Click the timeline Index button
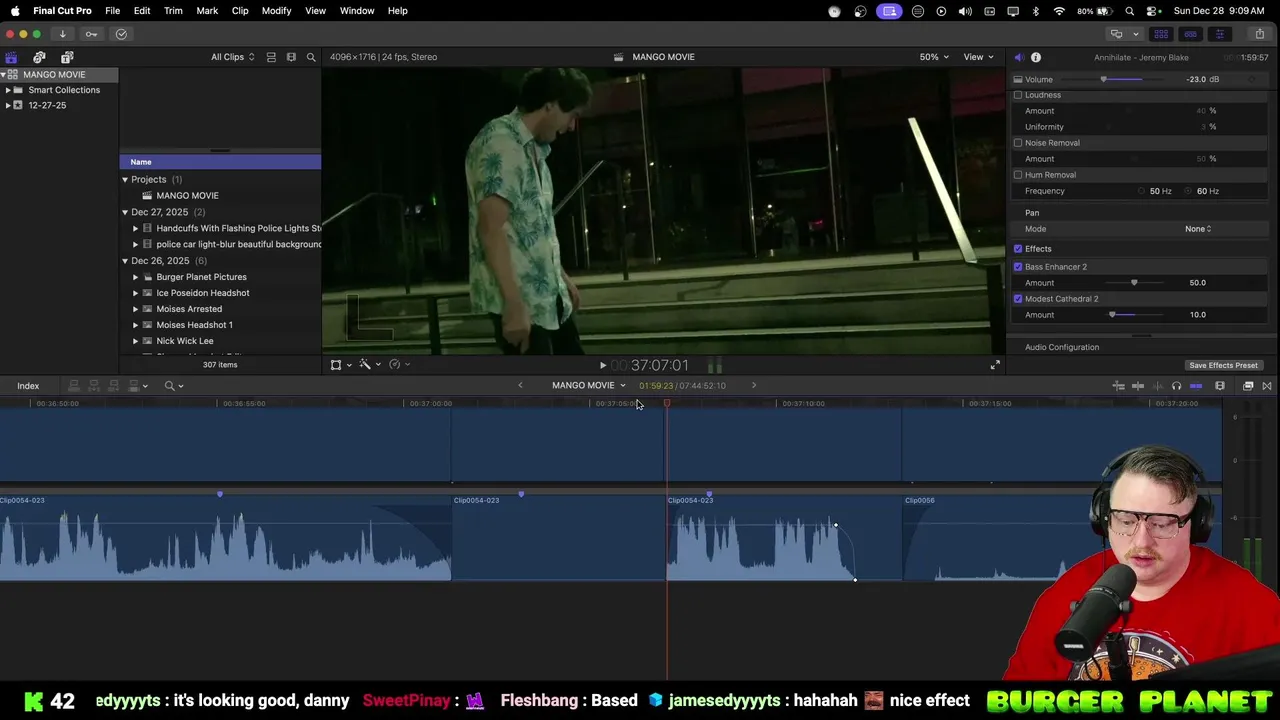Screen dimensions: 1280x720 tap(28, 386)
